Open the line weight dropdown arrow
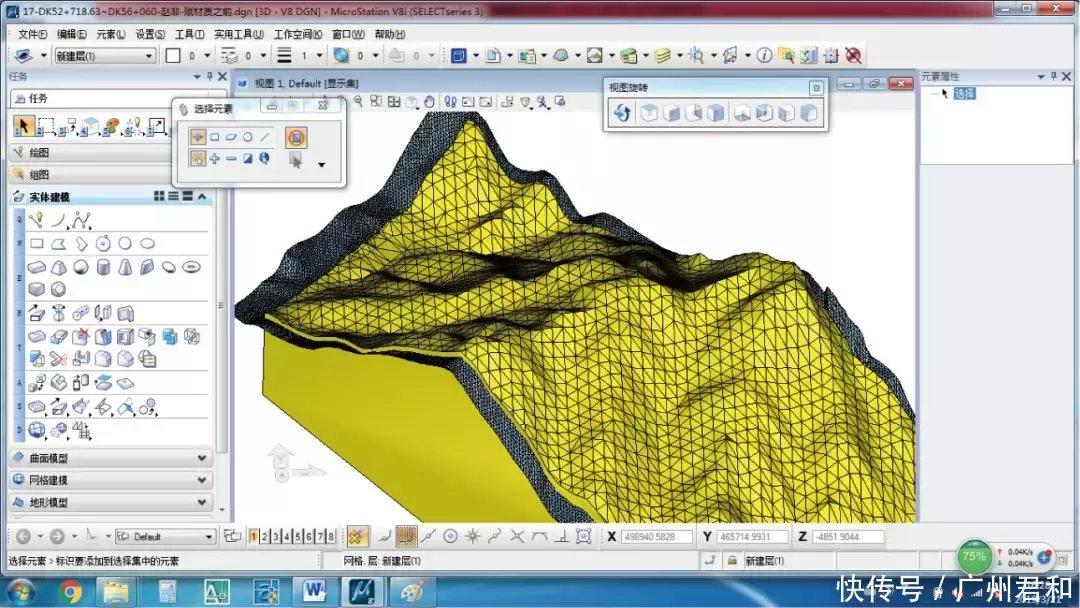1080x608 pixels. tap(320, 56)
